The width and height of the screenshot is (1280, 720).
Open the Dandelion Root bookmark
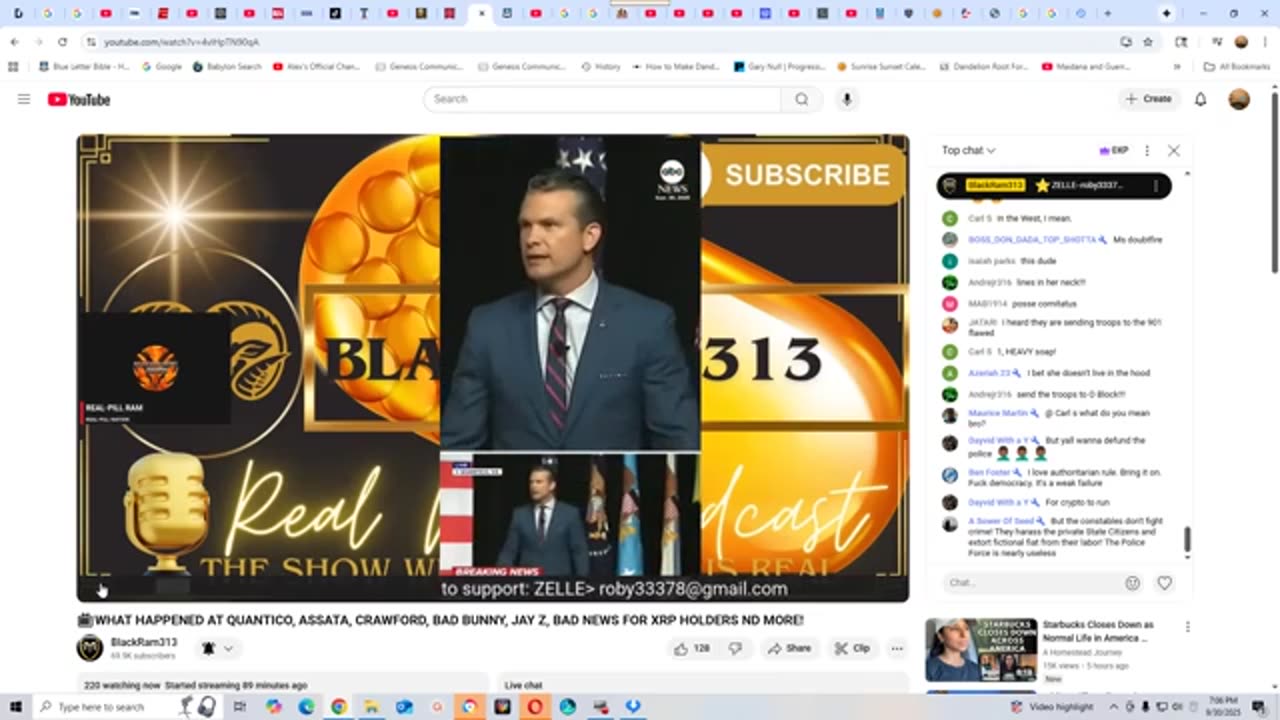pos(984,67)
